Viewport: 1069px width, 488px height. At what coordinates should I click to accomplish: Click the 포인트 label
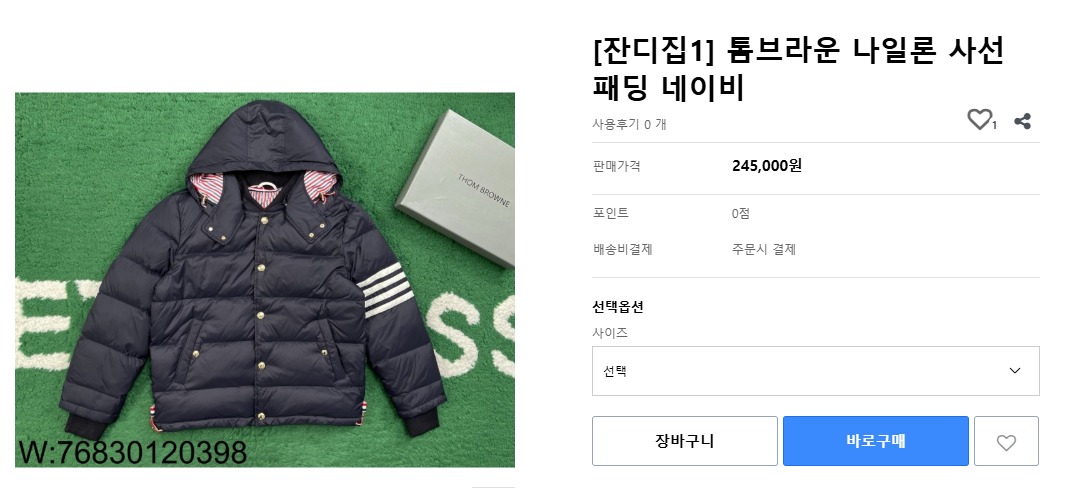pos(611,213)
